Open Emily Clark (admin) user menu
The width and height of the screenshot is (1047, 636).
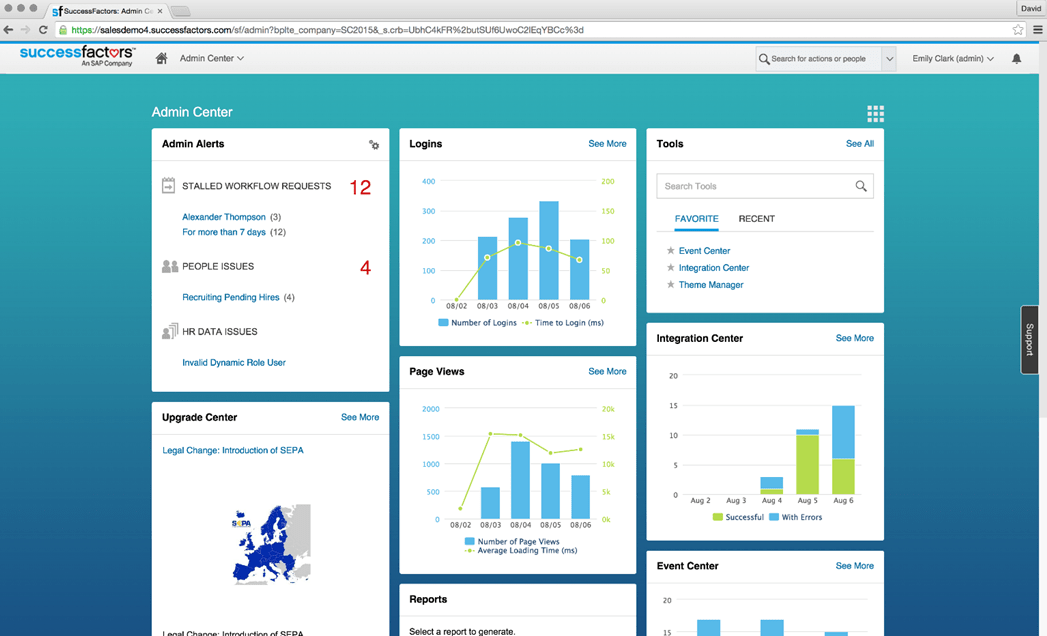pos(952,59)
